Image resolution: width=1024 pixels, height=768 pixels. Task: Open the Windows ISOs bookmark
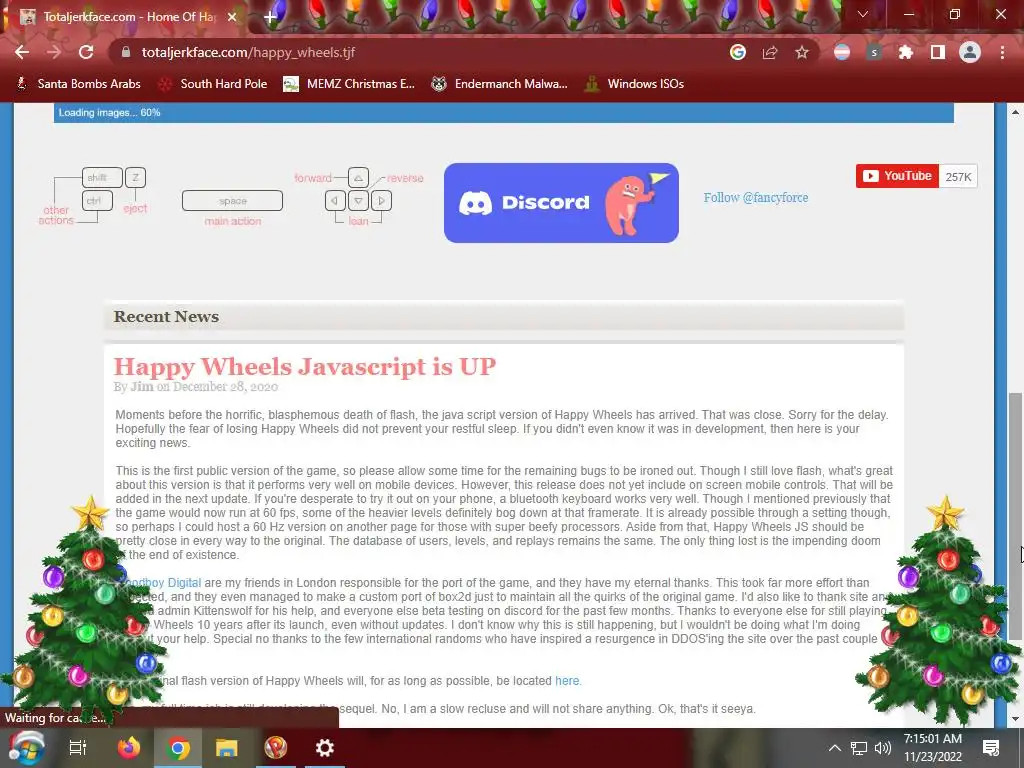click(x=635, y=84)
